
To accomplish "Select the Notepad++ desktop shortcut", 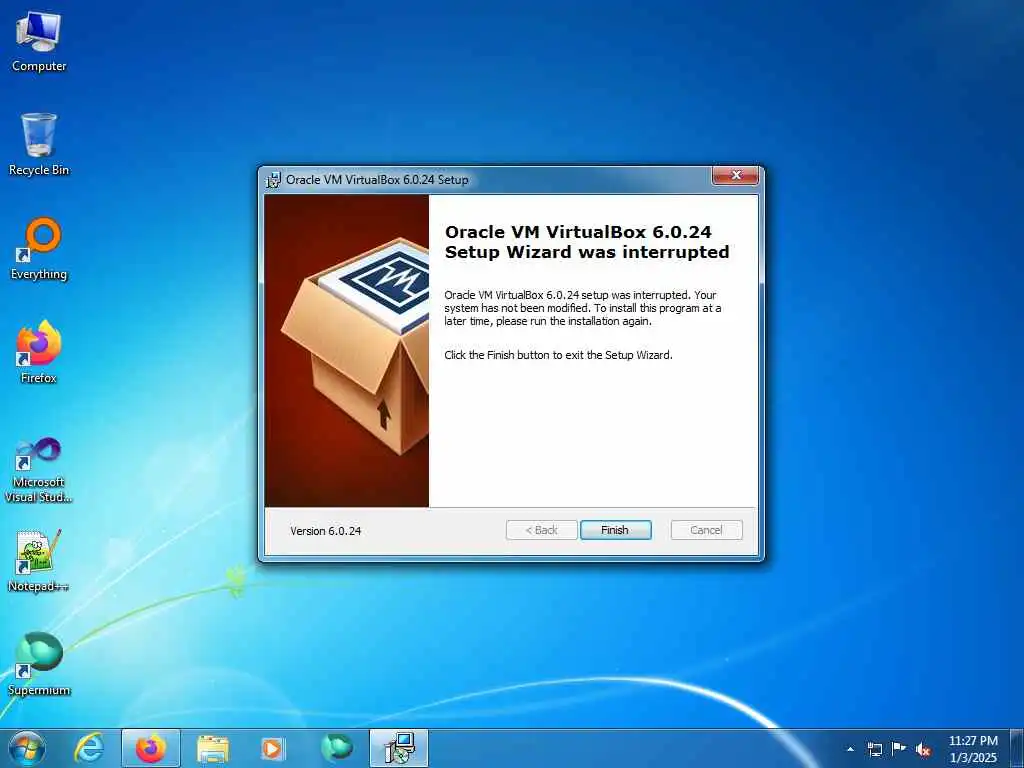I will (x=39, y=560).
